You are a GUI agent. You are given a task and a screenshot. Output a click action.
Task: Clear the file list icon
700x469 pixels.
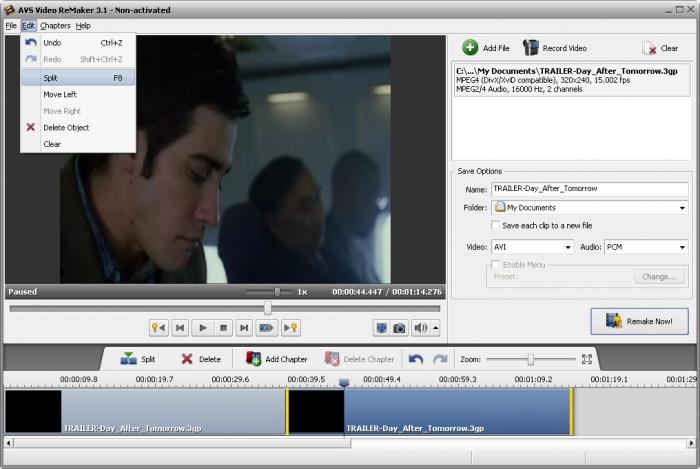(x=649, y=48)
